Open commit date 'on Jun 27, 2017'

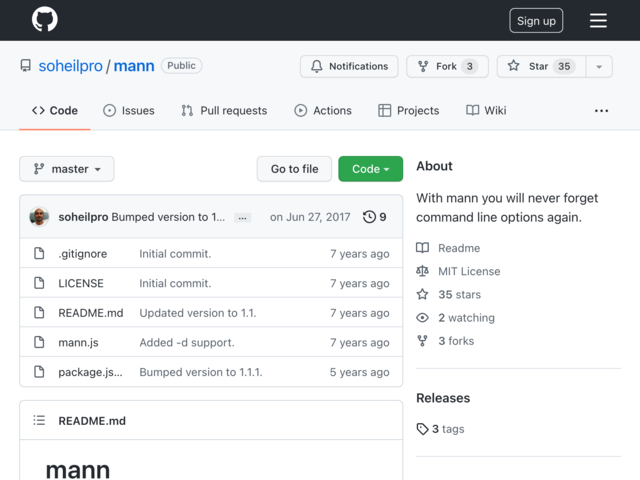tap(310, 217)
